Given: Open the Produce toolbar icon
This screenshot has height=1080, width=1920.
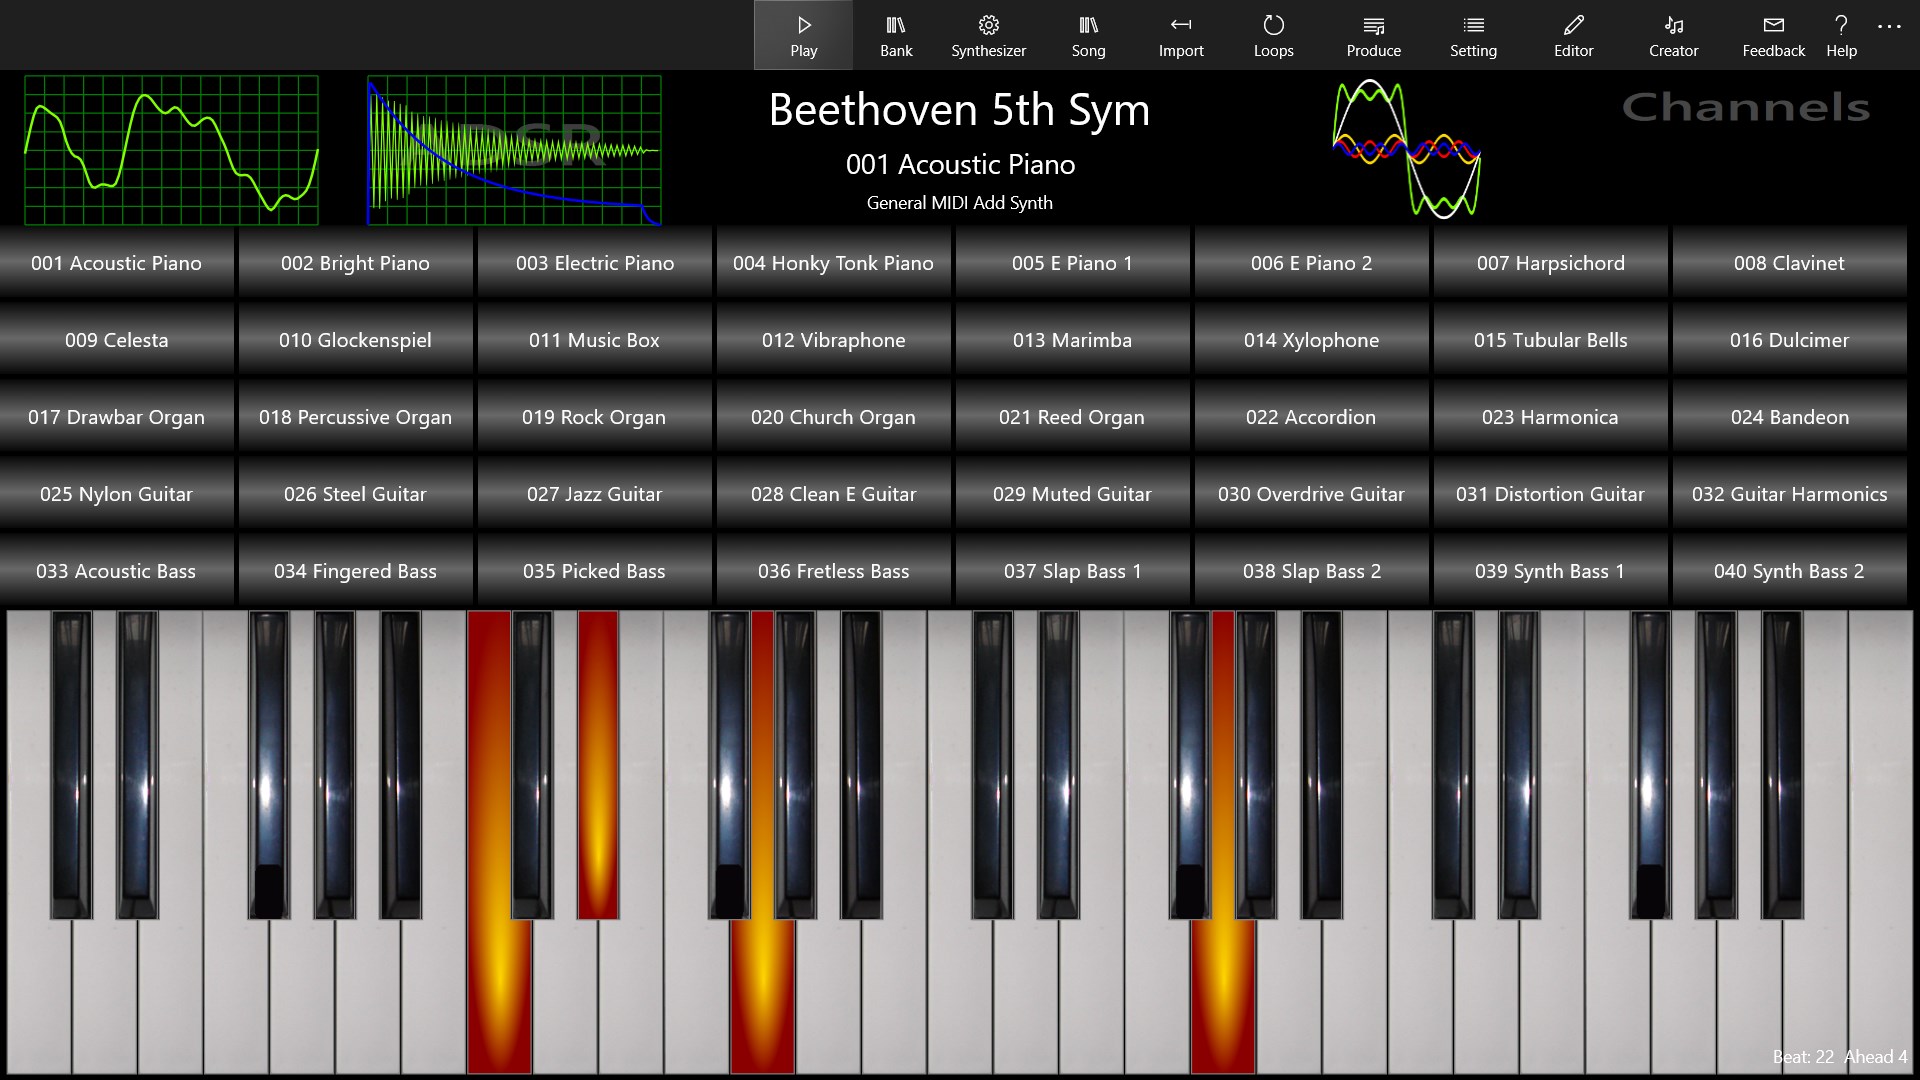Looking at the screenshot, I should click(x=1373, y=26).
